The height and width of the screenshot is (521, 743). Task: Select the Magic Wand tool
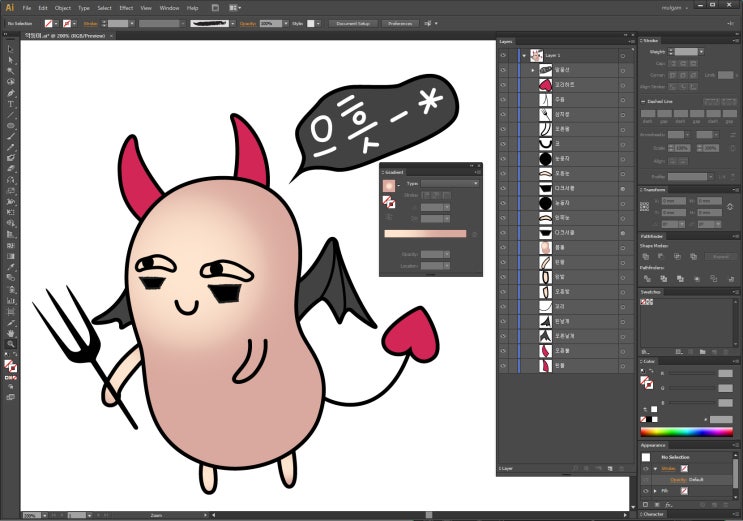pos(10,71)
